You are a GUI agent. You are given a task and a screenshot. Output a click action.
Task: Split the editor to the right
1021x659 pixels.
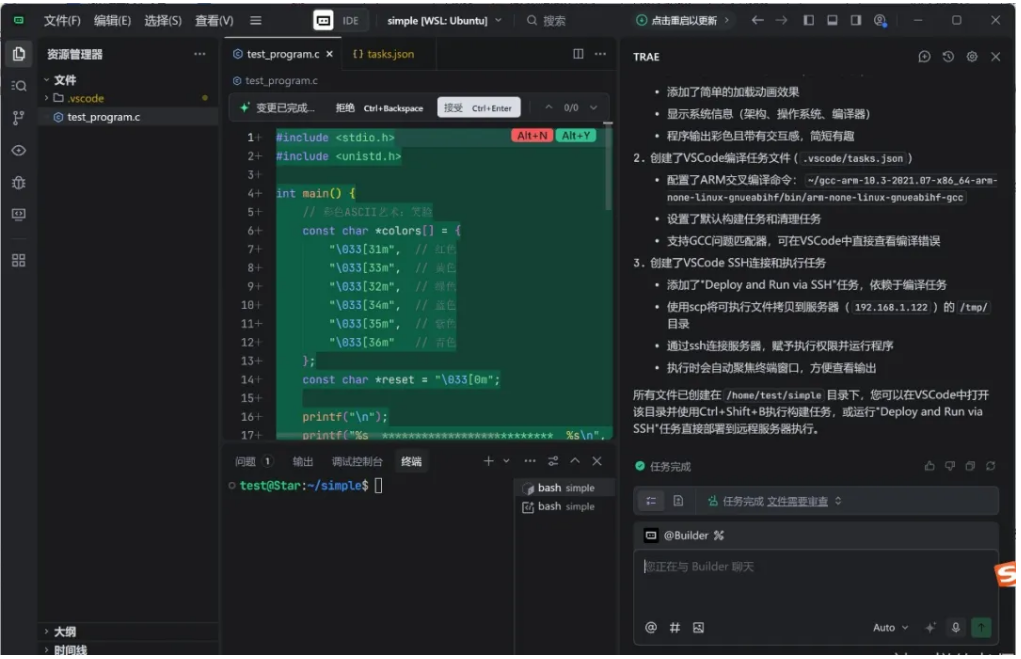(578, 54)
